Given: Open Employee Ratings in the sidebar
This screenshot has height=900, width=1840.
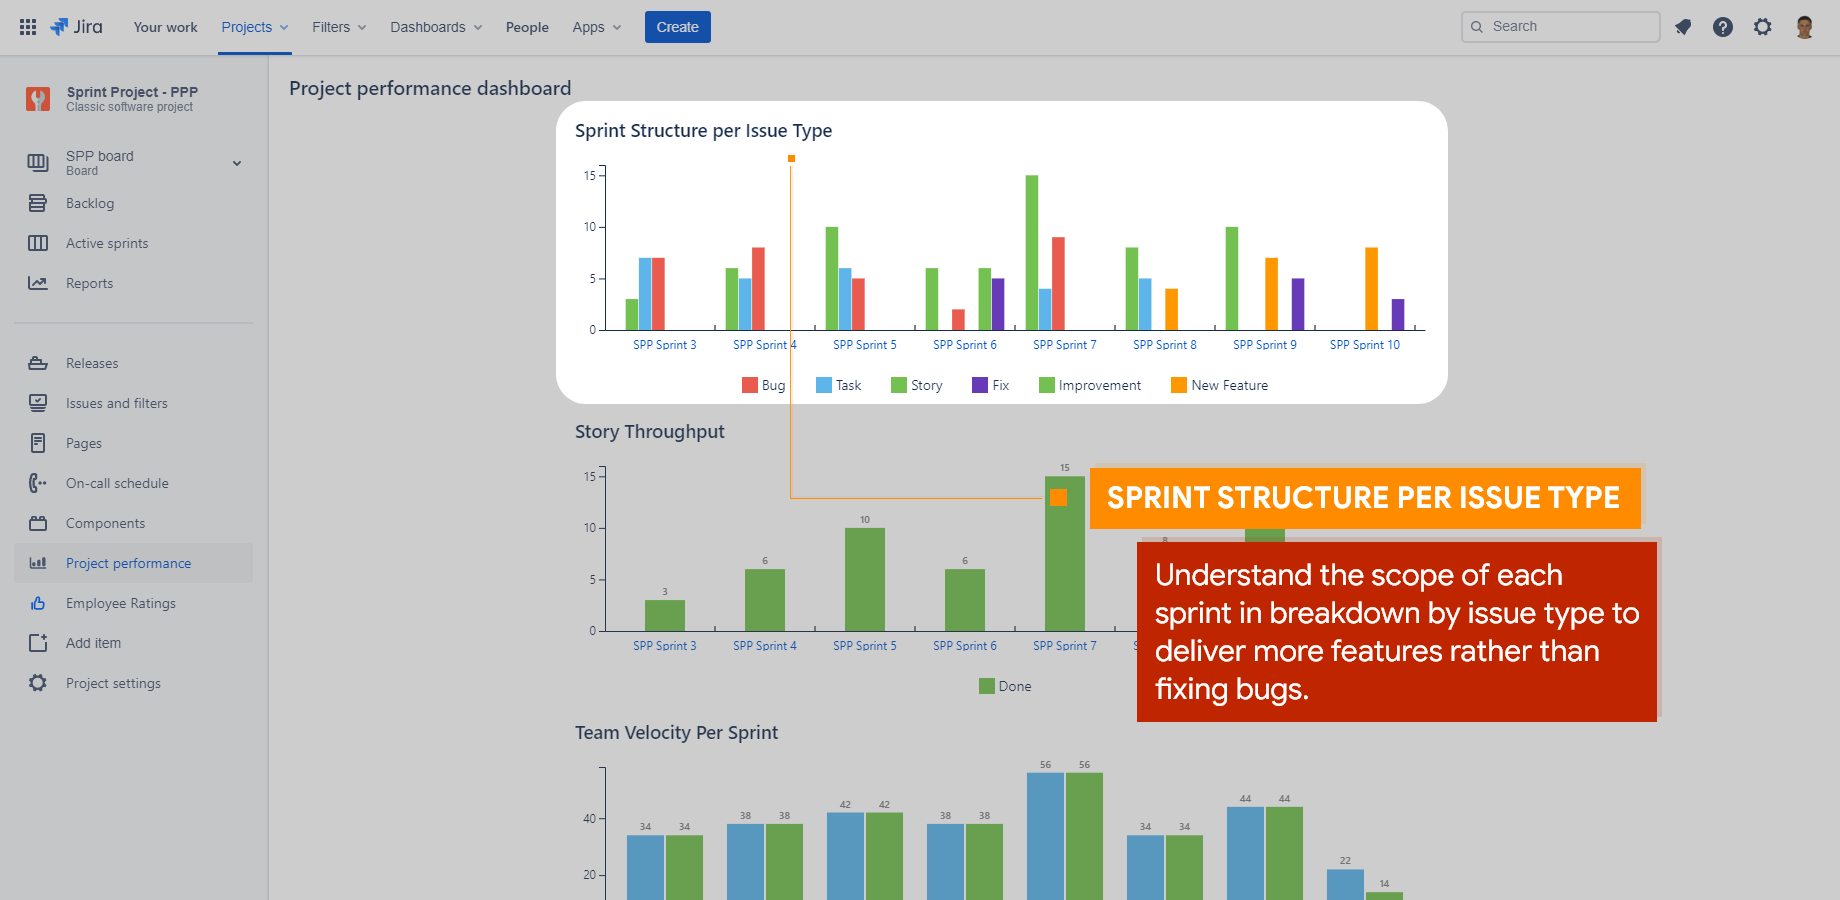Looking at the screenshot, I should pyautogui.click(x=121, y=603).
